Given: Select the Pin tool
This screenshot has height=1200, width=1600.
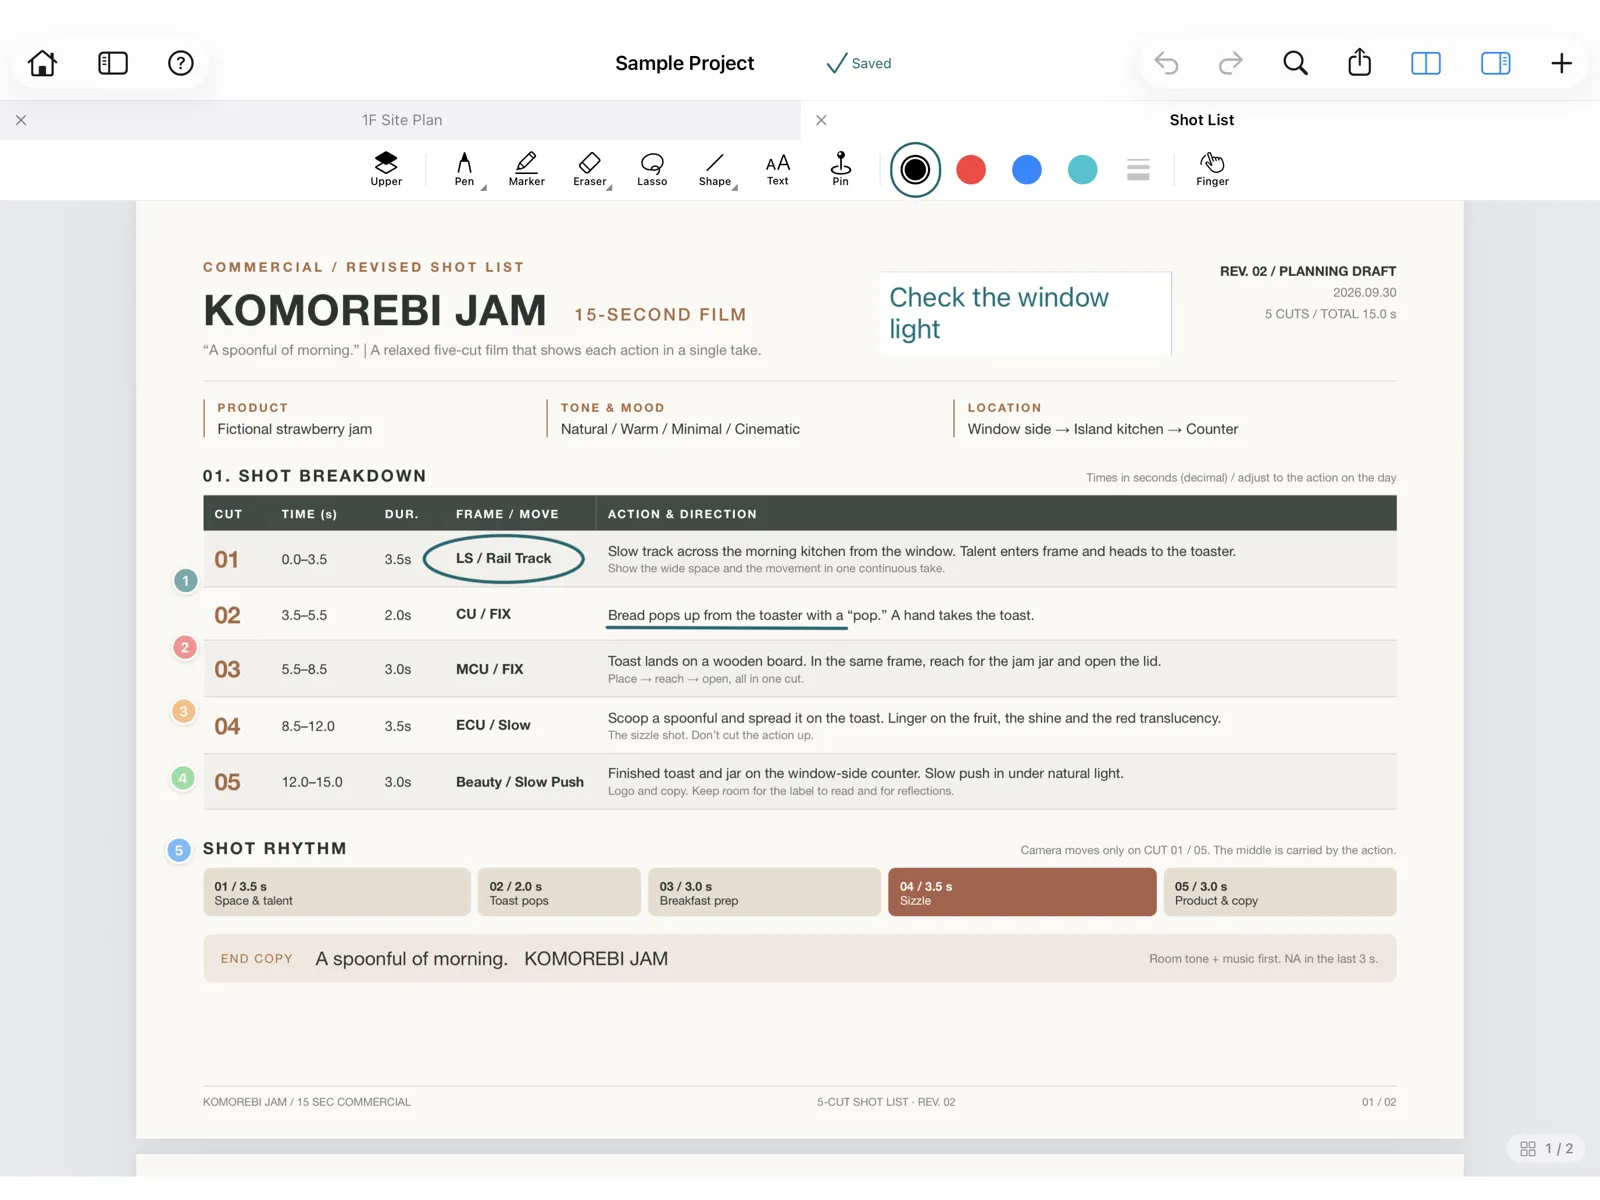Looking at the screenshot, I should [841, 169].
